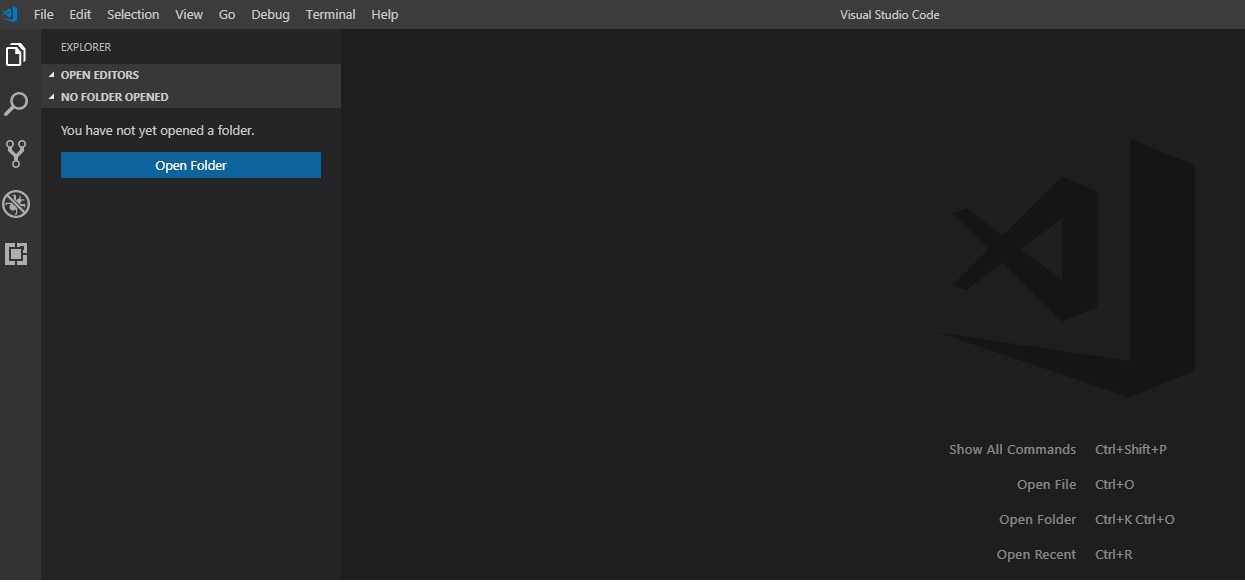Viewport: 1245px width, 582px height.
Task: Click the Ctrl+Shift+P keybinding label
Action: [1131, 450]
